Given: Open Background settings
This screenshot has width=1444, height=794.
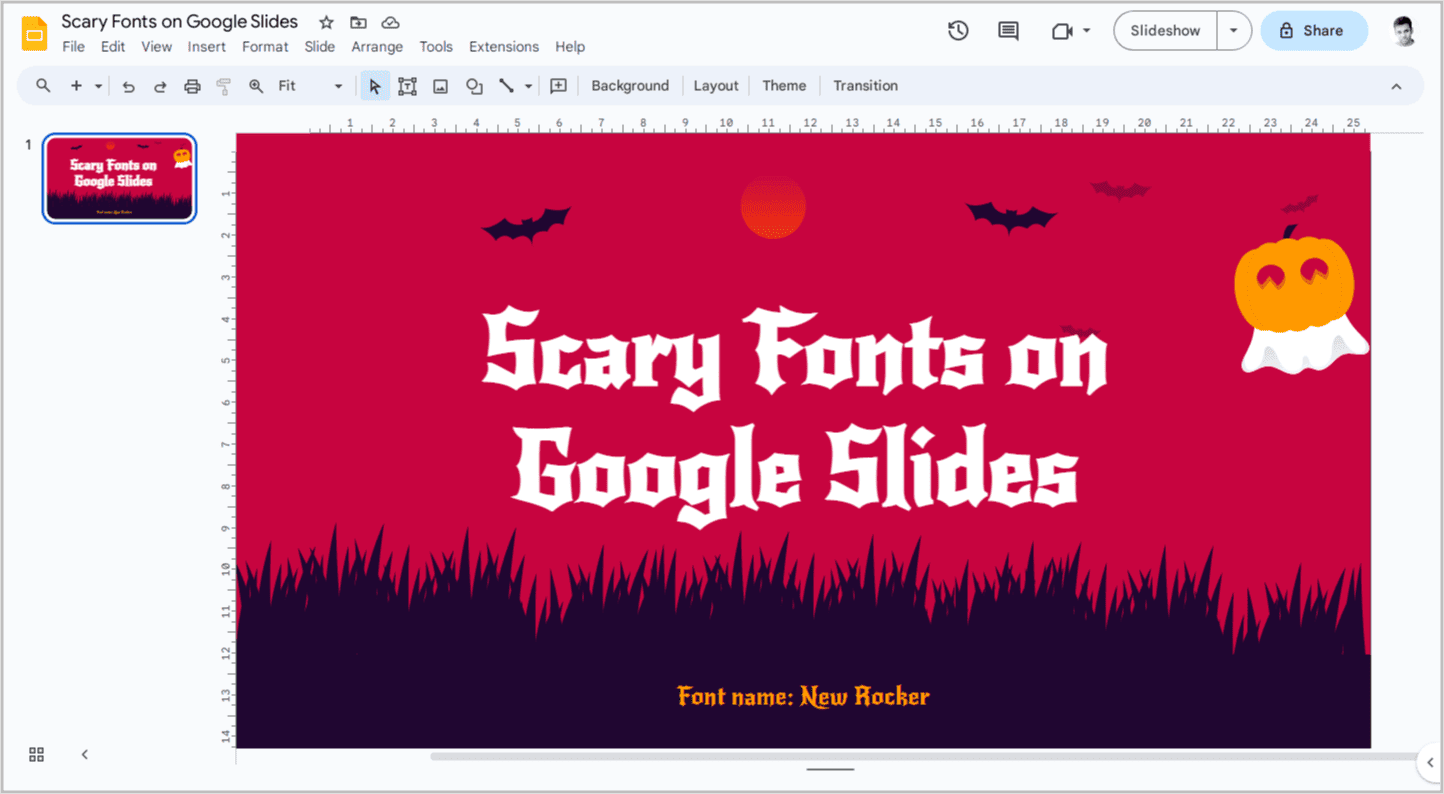Looking at the screenshot, I should pos(630,86).
